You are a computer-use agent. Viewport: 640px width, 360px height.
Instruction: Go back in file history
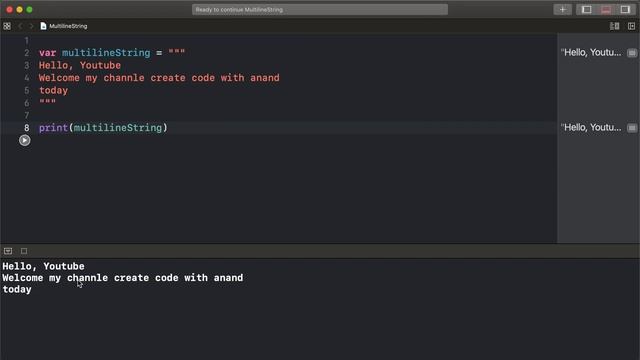click(20, 26)
